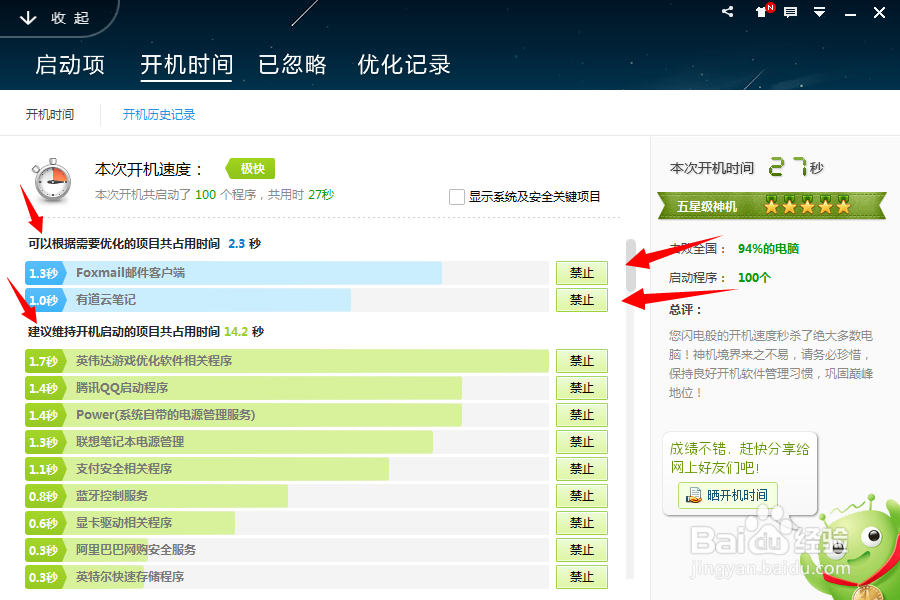Select the 联想笔记本电源管理 row

click(287, 442)
